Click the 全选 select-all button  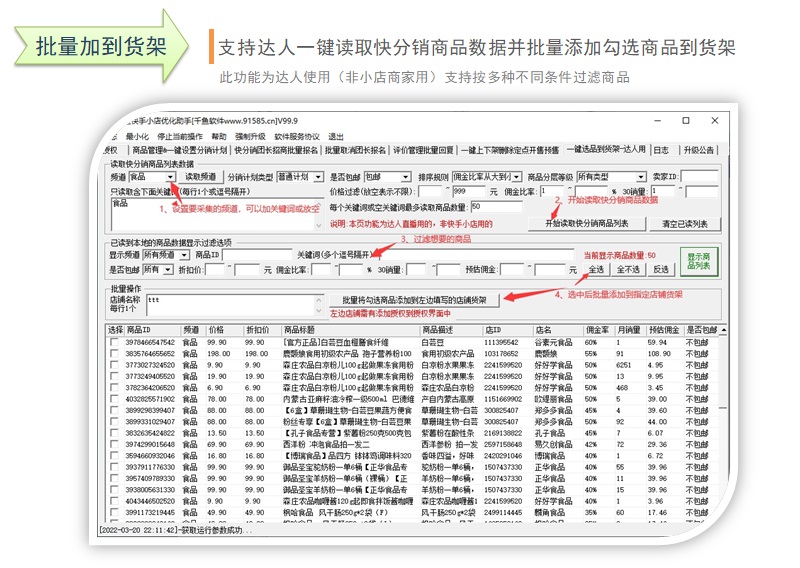click(596, 269)
